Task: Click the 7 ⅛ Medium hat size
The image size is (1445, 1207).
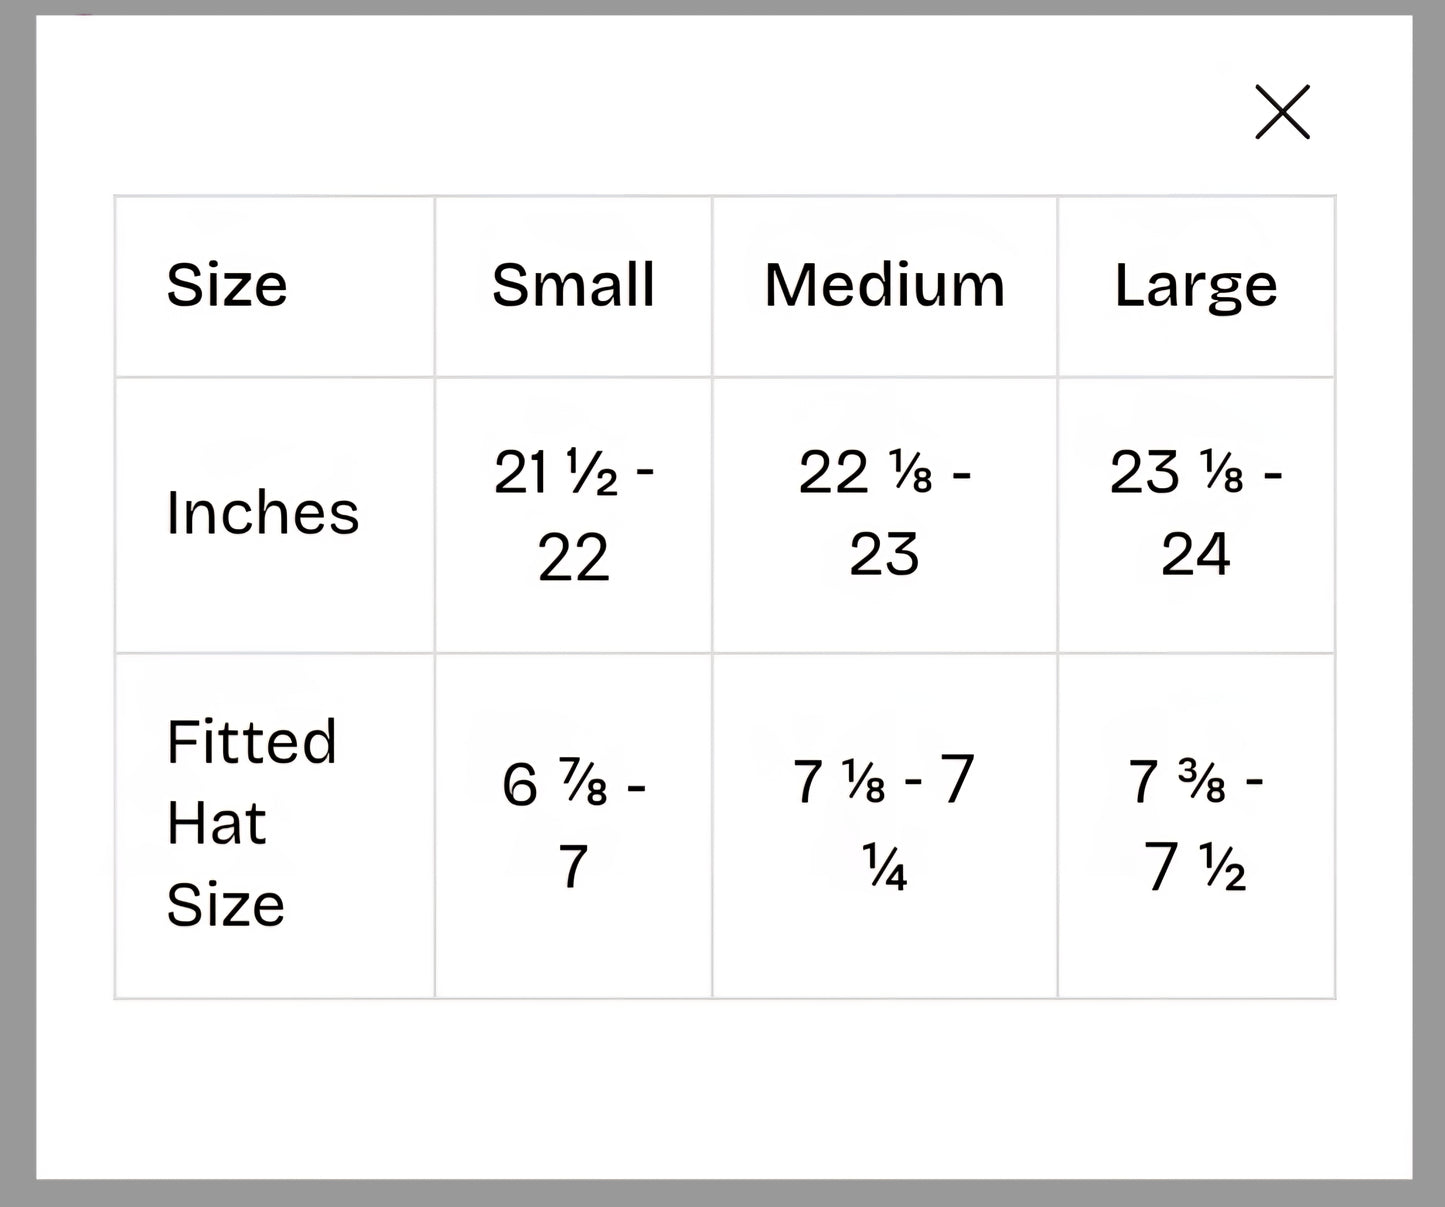Action: coord(839,782)
